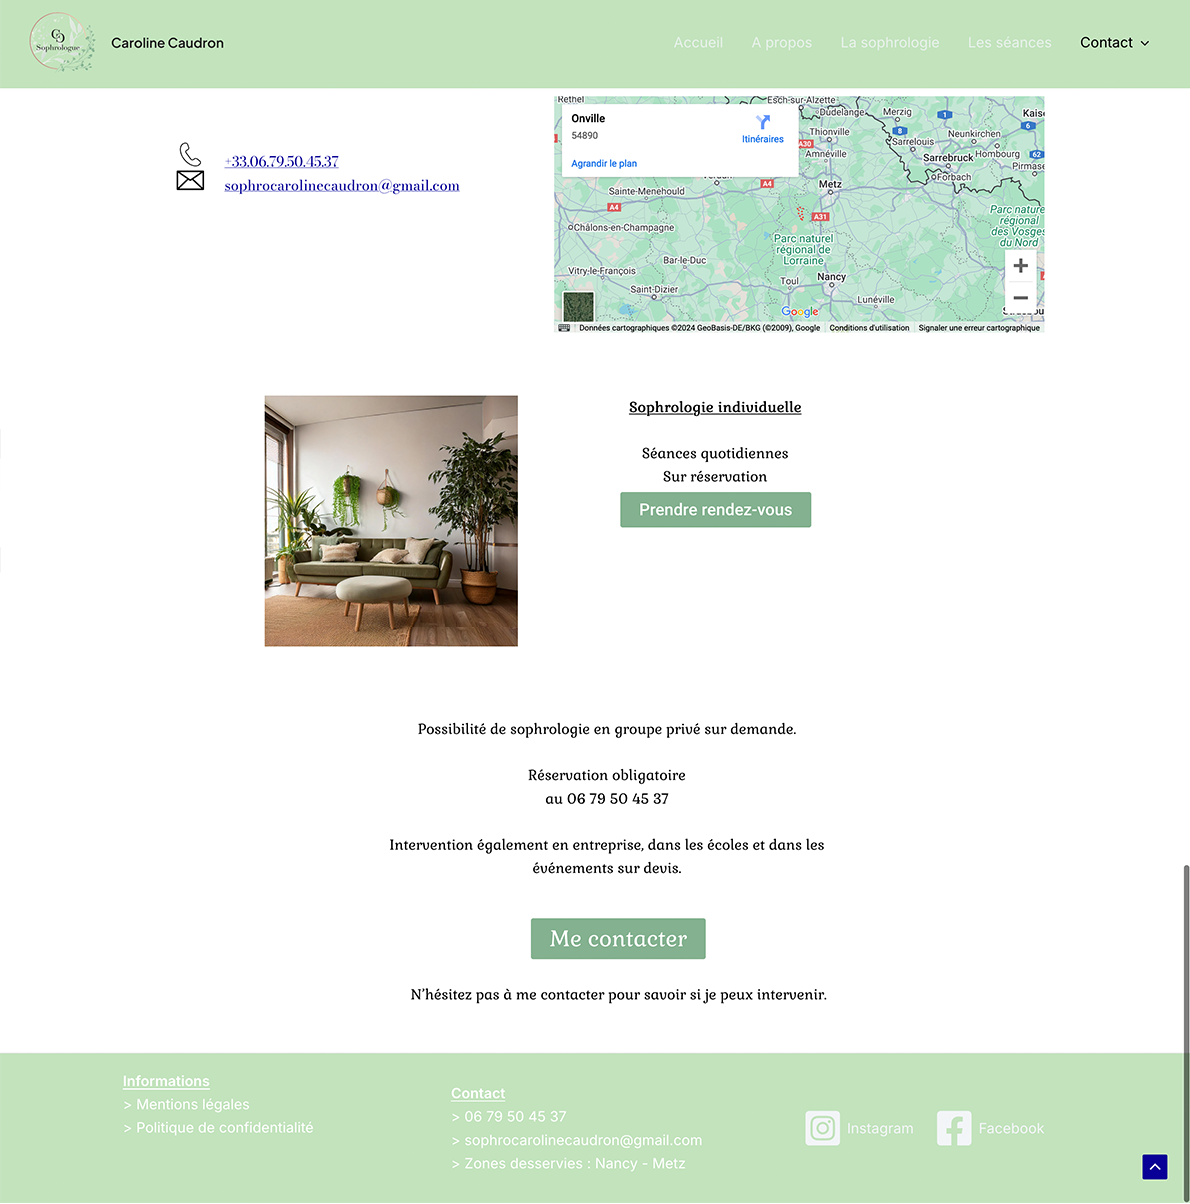
Task: Click the +33.06.79.50.45.37 phone link
Action: (x=281, y=161)
